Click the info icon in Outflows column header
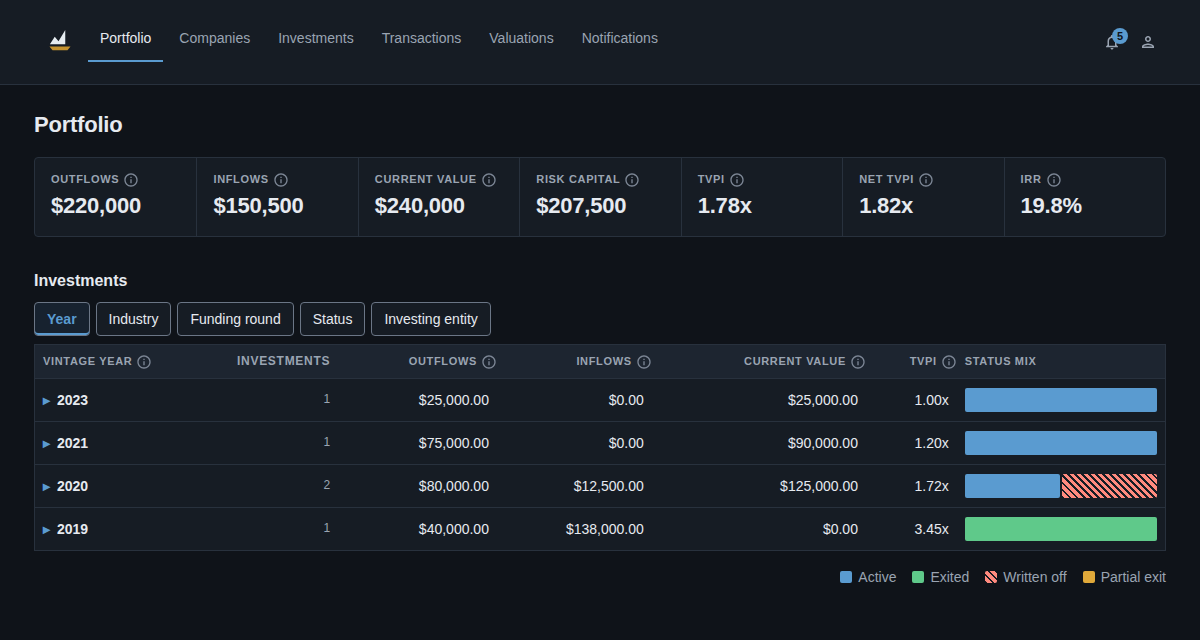The width and height of the screenshot is (1200, 640). (489, 362)
